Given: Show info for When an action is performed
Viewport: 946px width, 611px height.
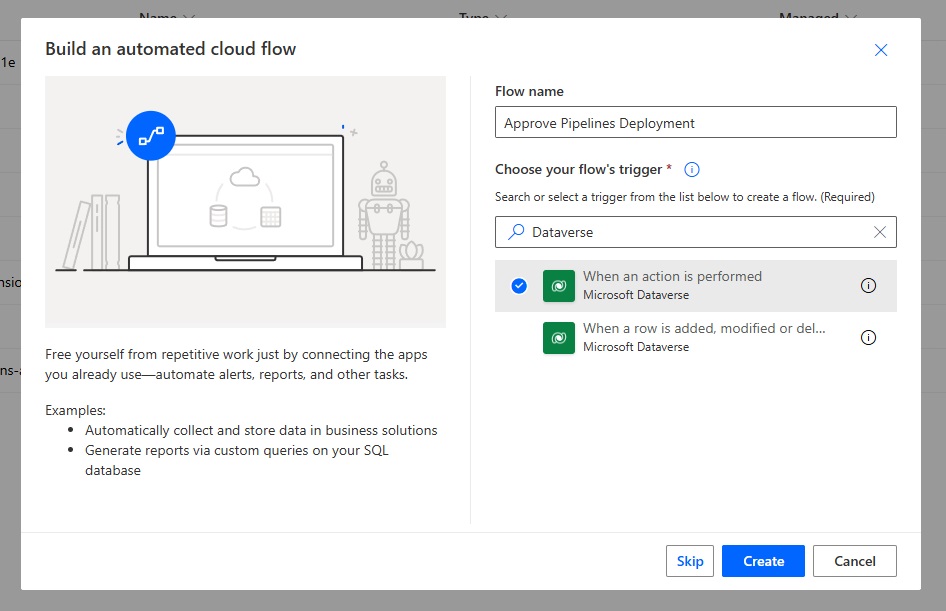Looking at the screenshot, I should [868, 286].
